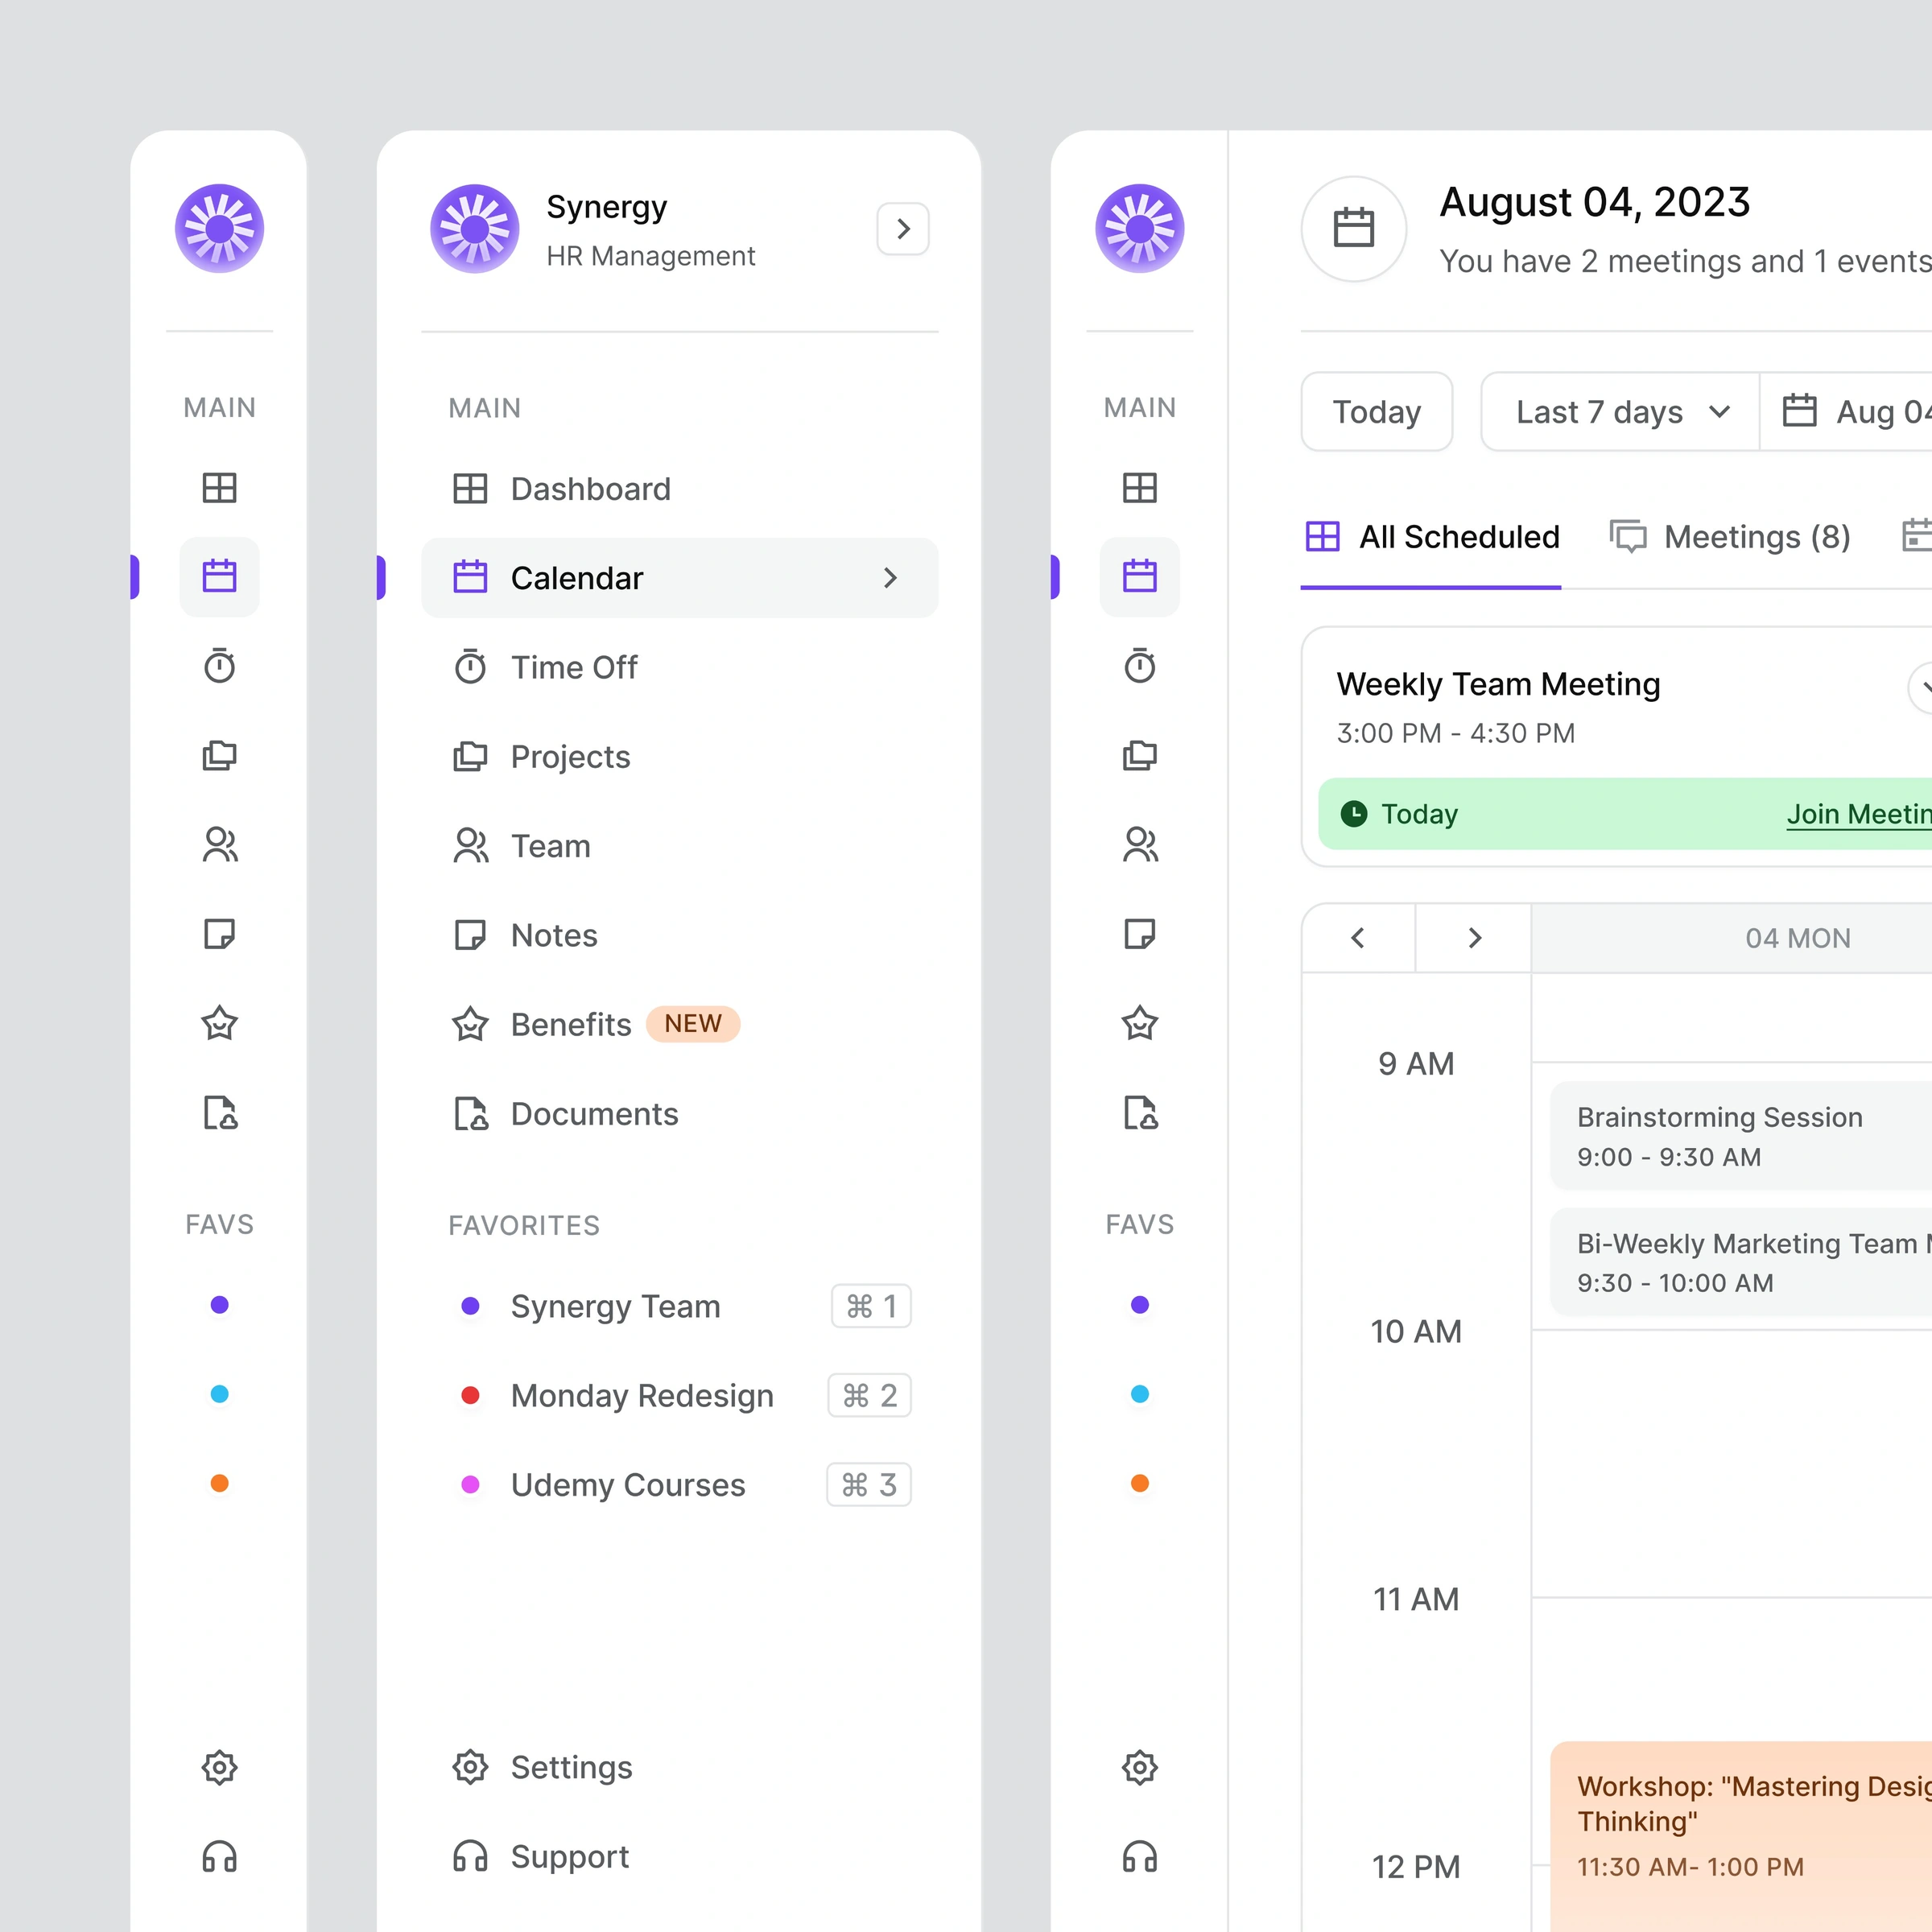The width and height of the screenshot is (1932, 1932).
Task: Click Synergy logo in leftmost collapsed sidebar
Action: point(219,228)
